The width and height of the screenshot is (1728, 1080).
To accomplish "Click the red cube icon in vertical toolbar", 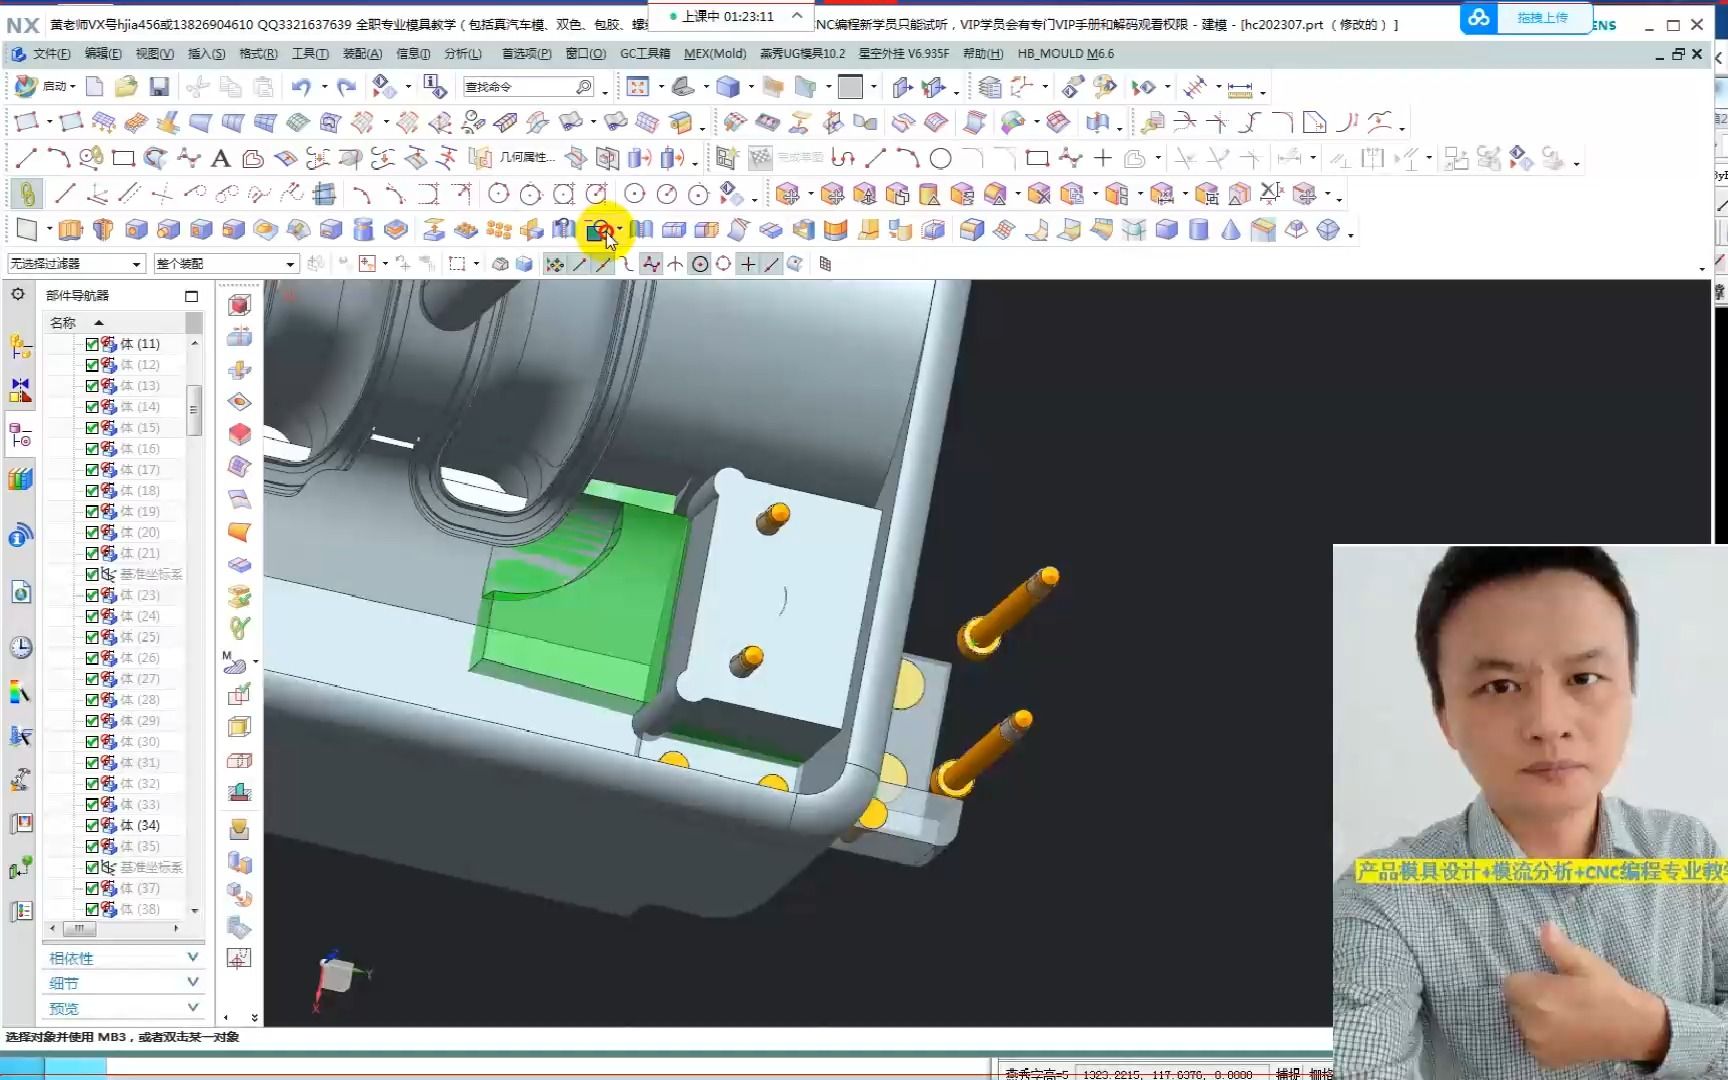I will coord(239,305).
